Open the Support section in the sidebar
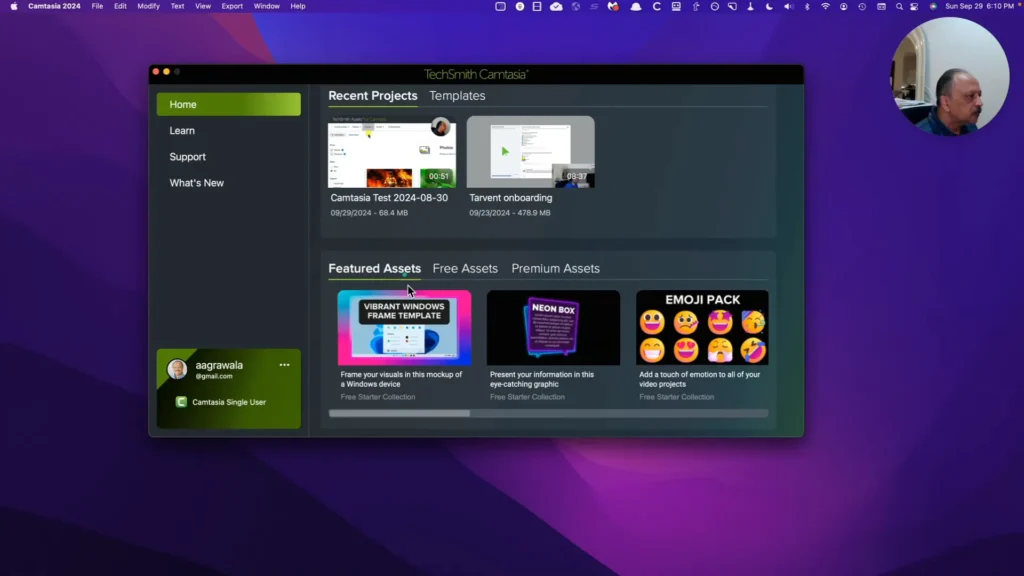 click(x=187, y=157)
